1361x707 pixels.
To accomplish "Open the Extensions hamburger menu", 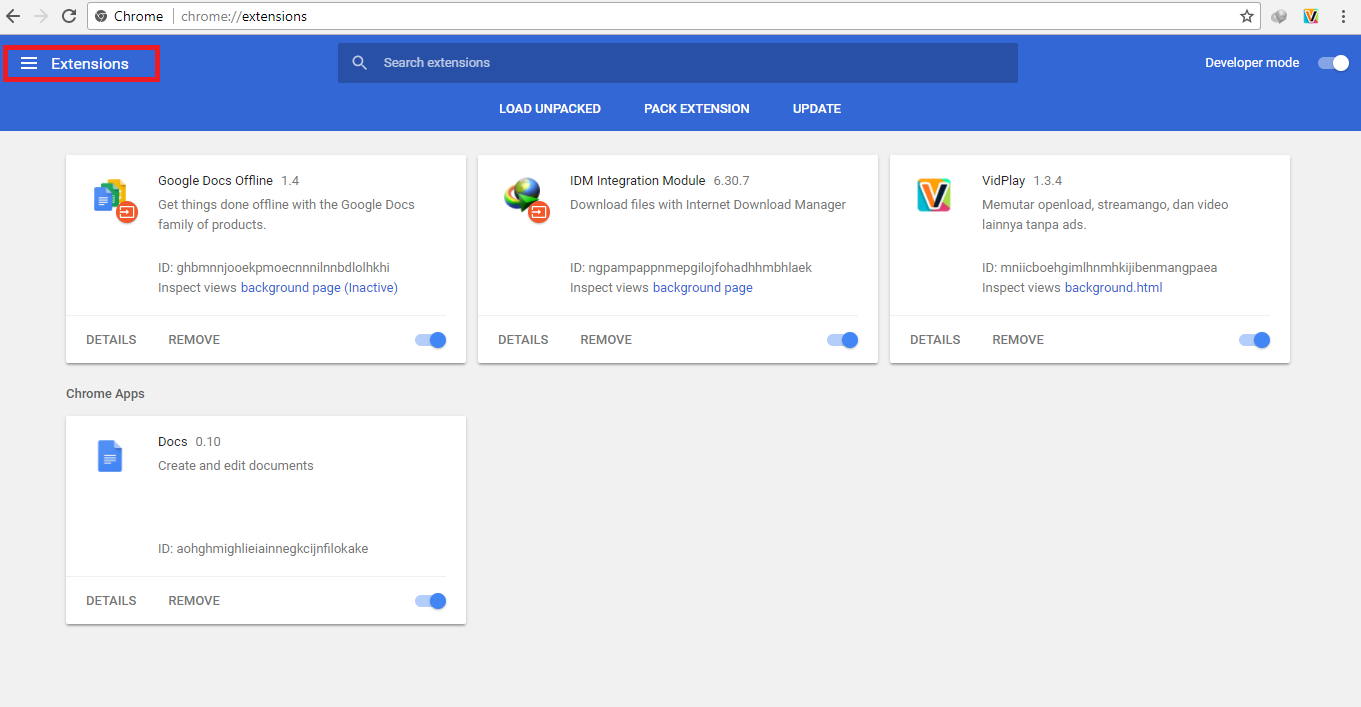I will [x=30, y=62].
